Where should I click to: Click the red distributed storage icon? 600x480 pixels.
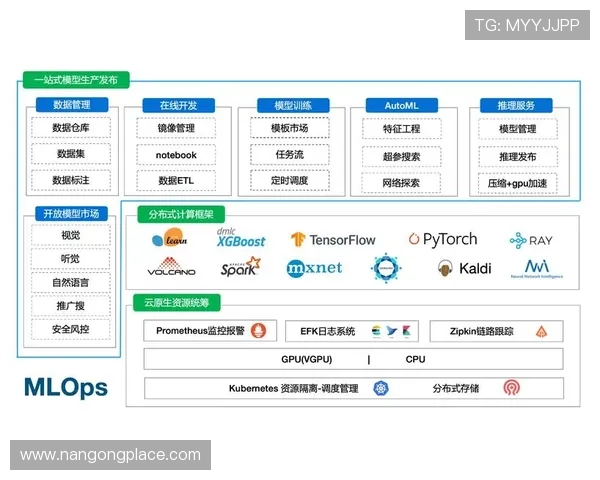[512, 387]
